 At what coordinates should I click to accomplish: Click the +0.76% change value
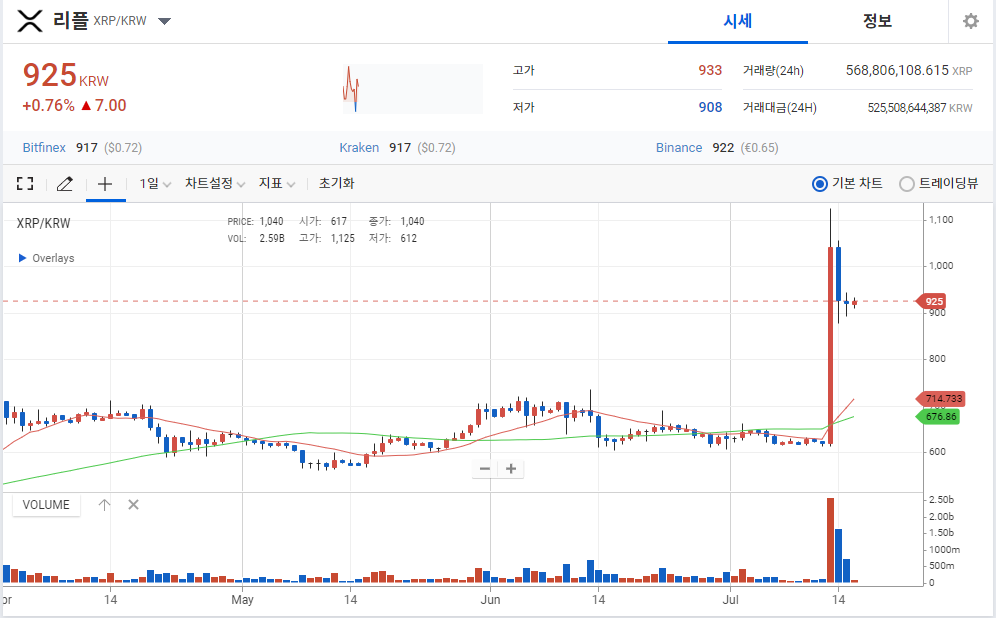click(x=48, y=105)
